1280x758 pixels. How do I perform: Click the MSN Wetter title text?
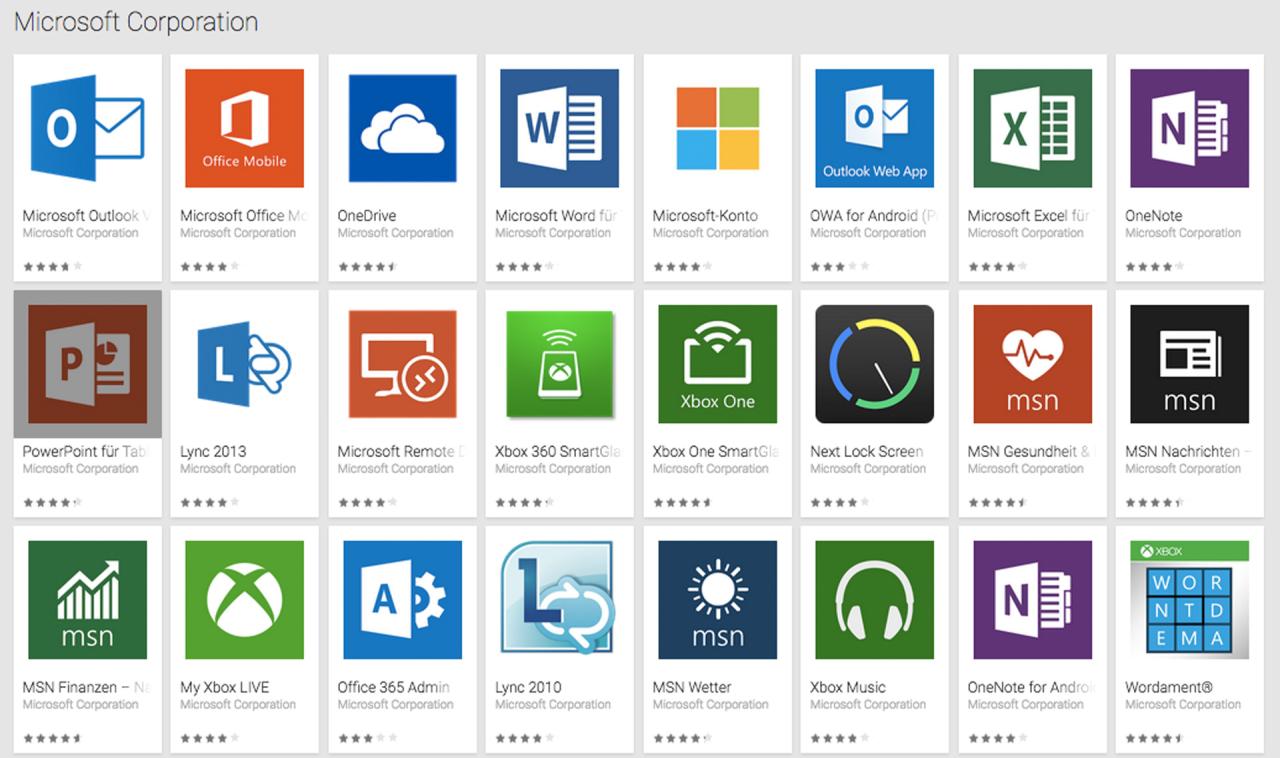tap(692, 687)
